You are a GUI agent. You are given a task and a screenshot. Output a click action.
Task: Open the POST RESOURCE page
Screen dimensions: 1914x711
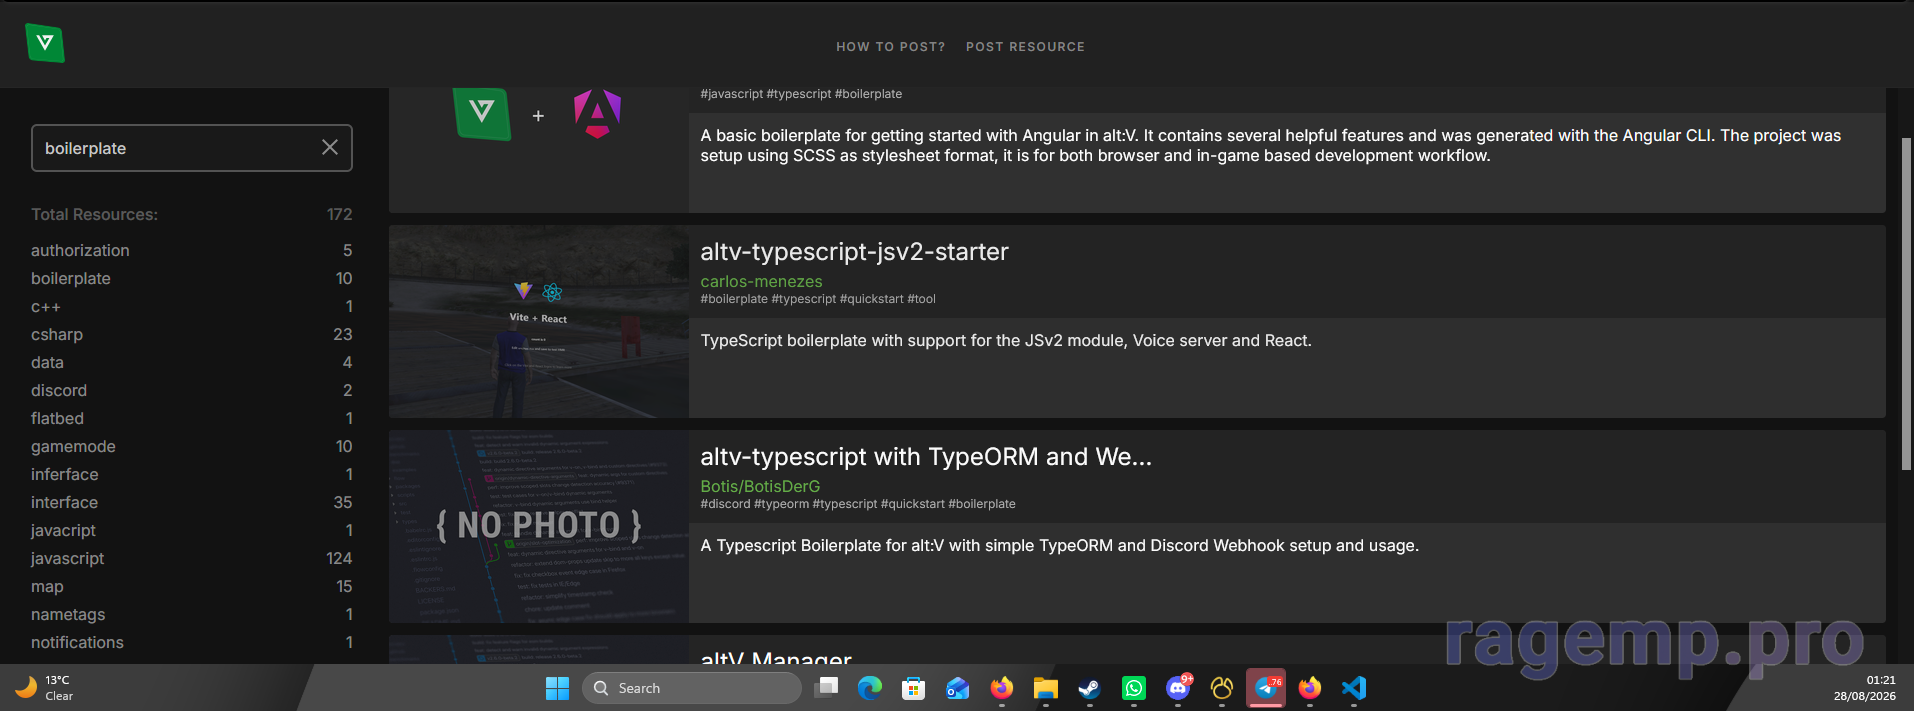pos(1025,47)
